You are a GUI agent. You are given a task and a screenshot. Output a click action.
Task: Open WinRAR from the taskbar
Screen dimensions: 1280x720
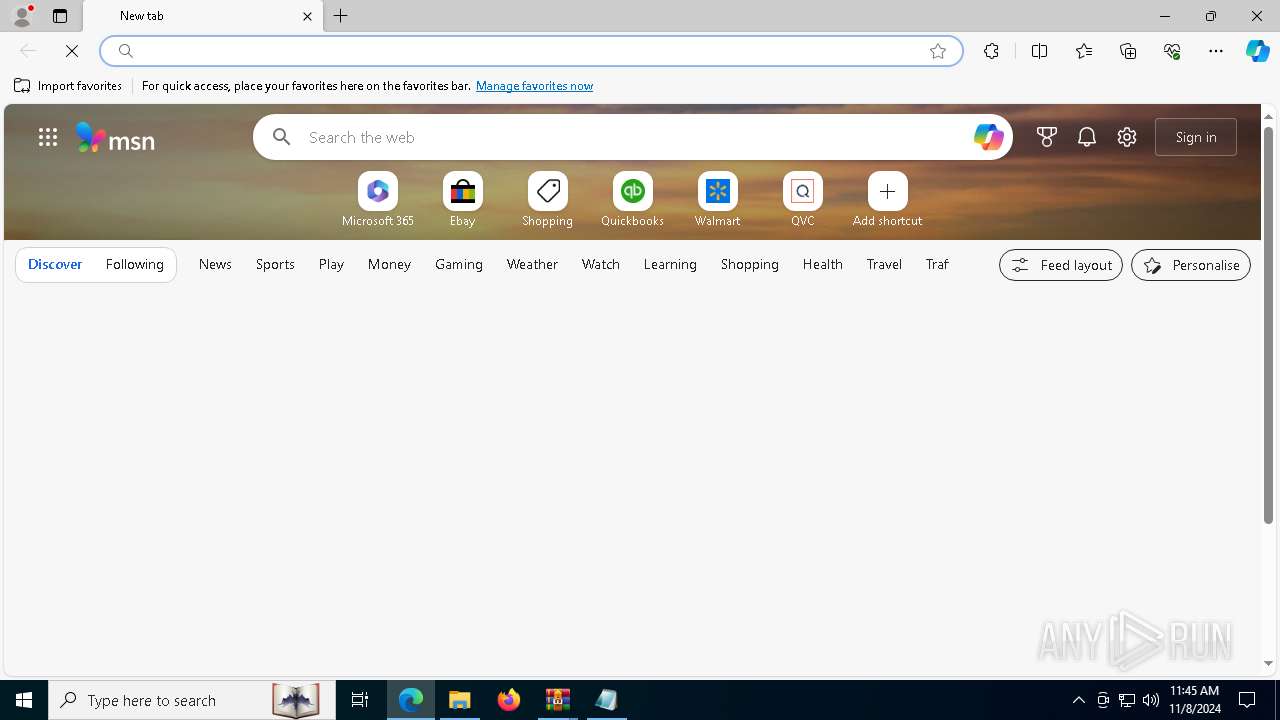tap(558, 700)
